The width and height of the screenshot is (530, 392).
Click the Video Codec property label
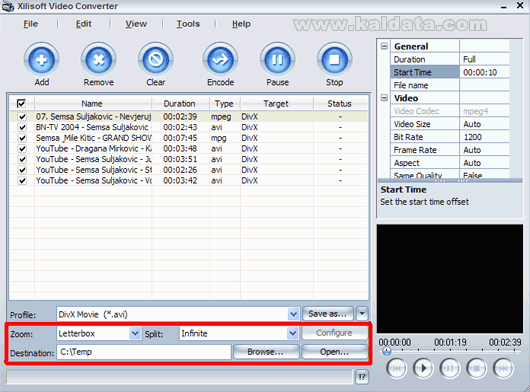pyautogui.click(x=416, y=111)
